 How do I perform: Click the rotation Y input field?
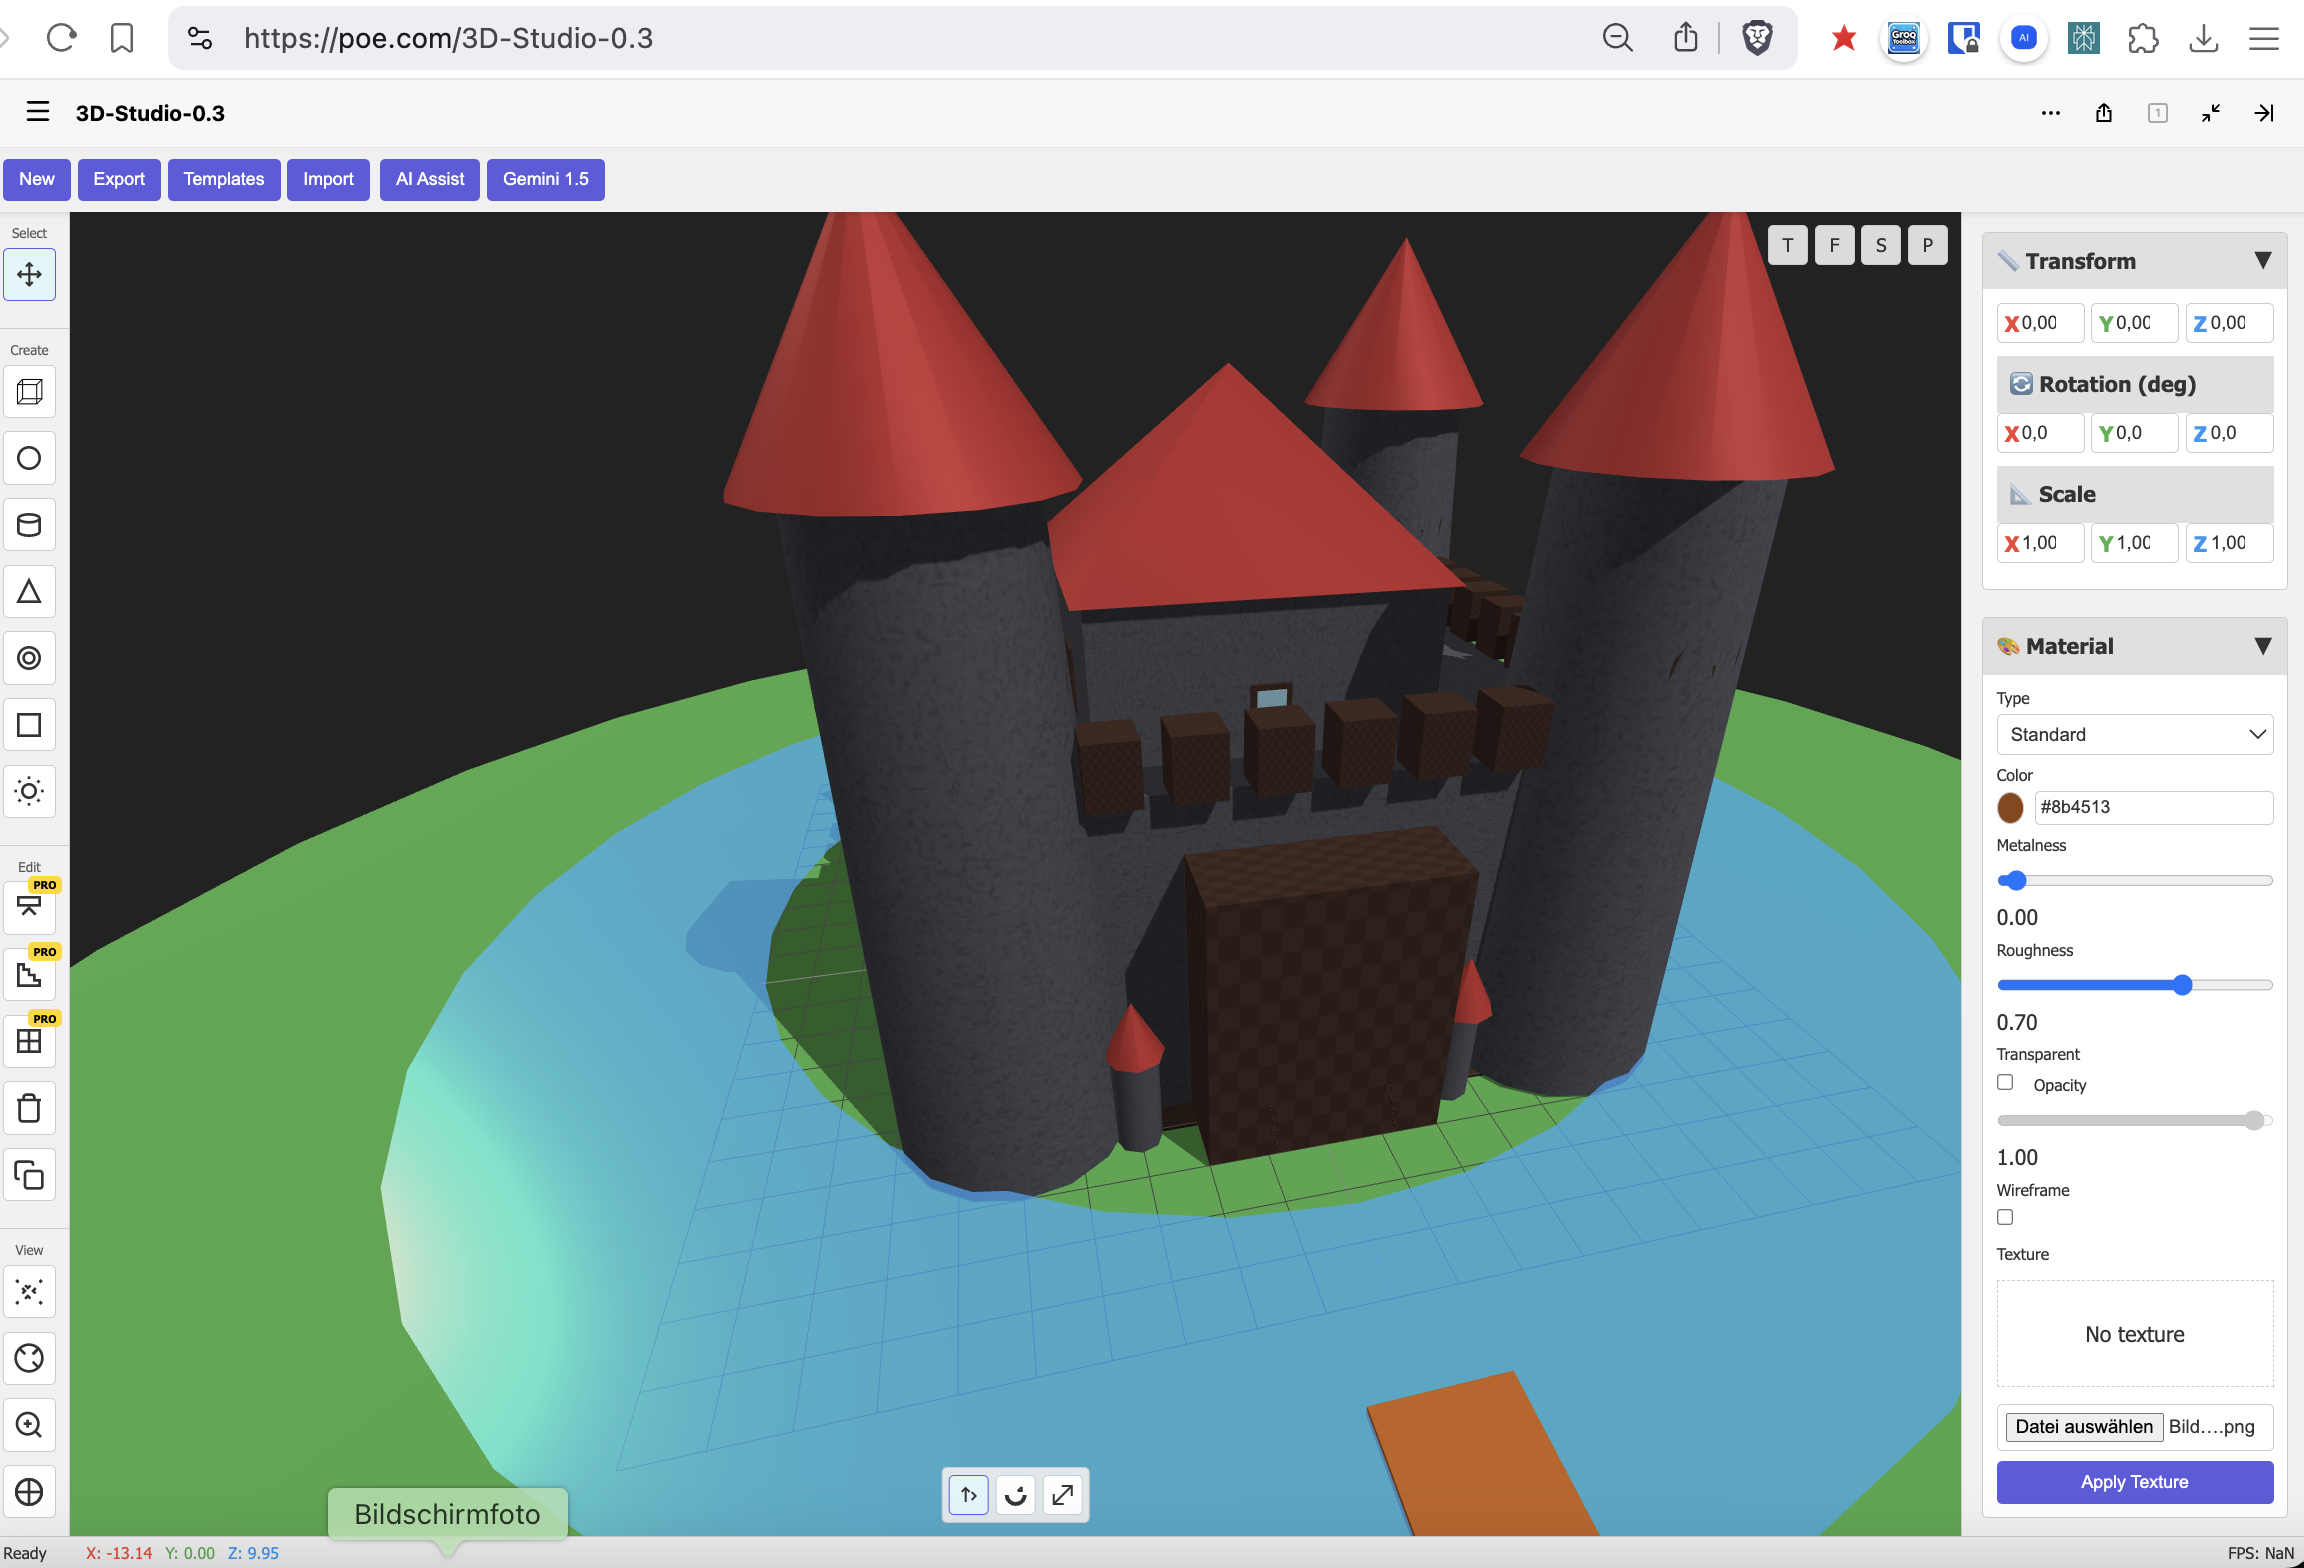coord(2135,433)
